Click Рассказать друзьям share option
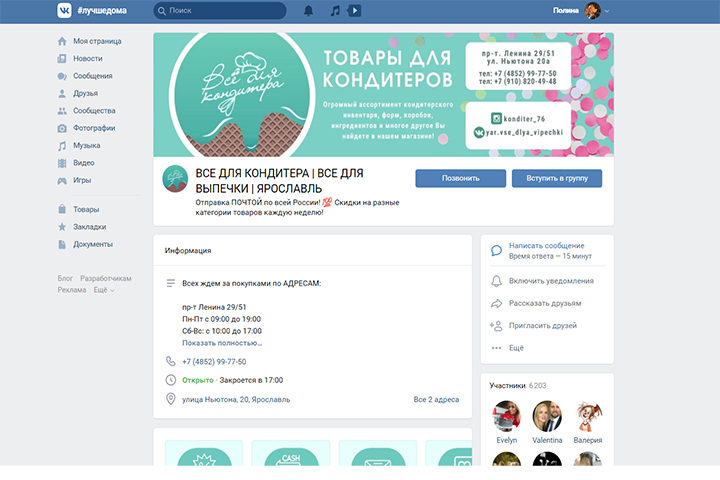Screen dimensions: 720x480 click(545, 303)
